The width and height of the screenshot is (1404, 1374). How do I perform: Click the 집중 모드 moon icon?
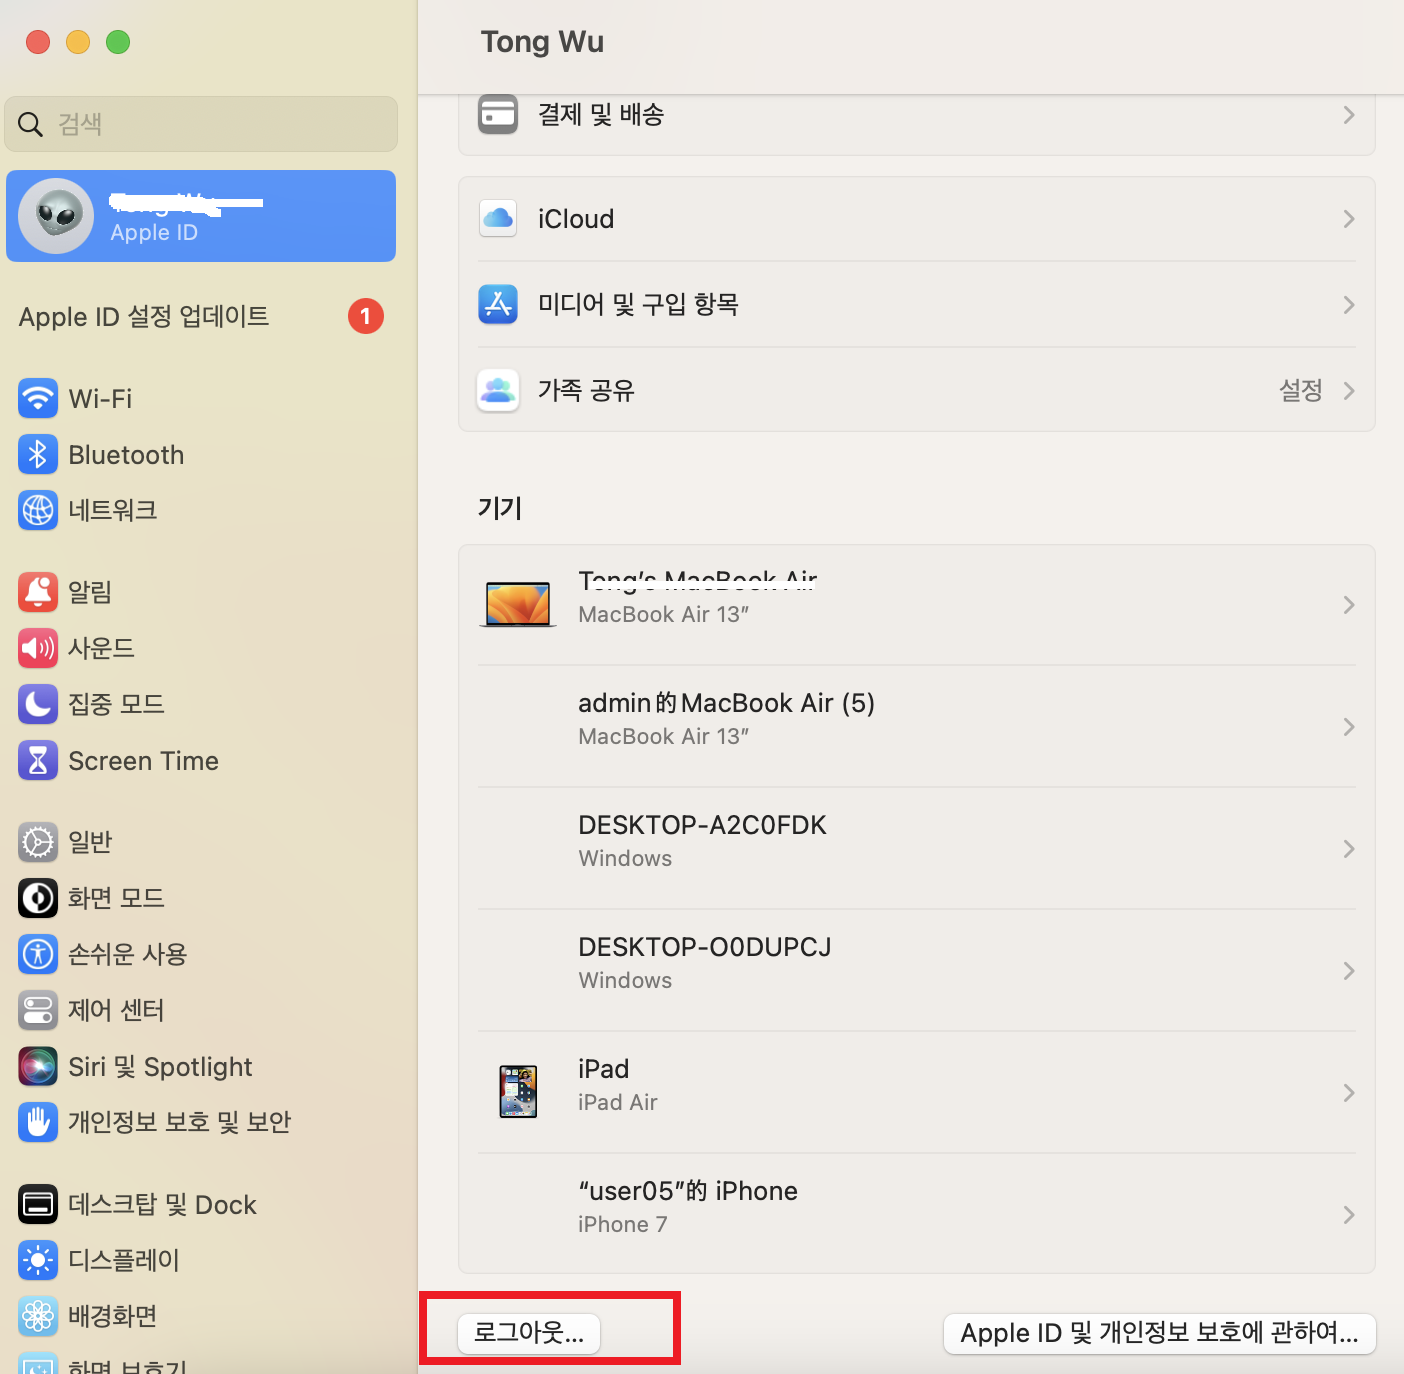tap(37, 704)
